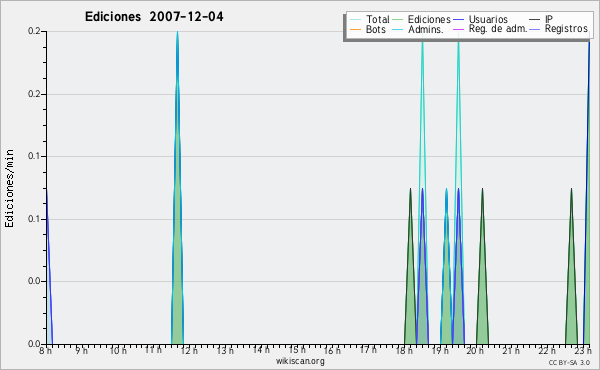Click the "18 h" x-axis label
The width and height of the screenshot is (600, 370).
tap(403, 350)
